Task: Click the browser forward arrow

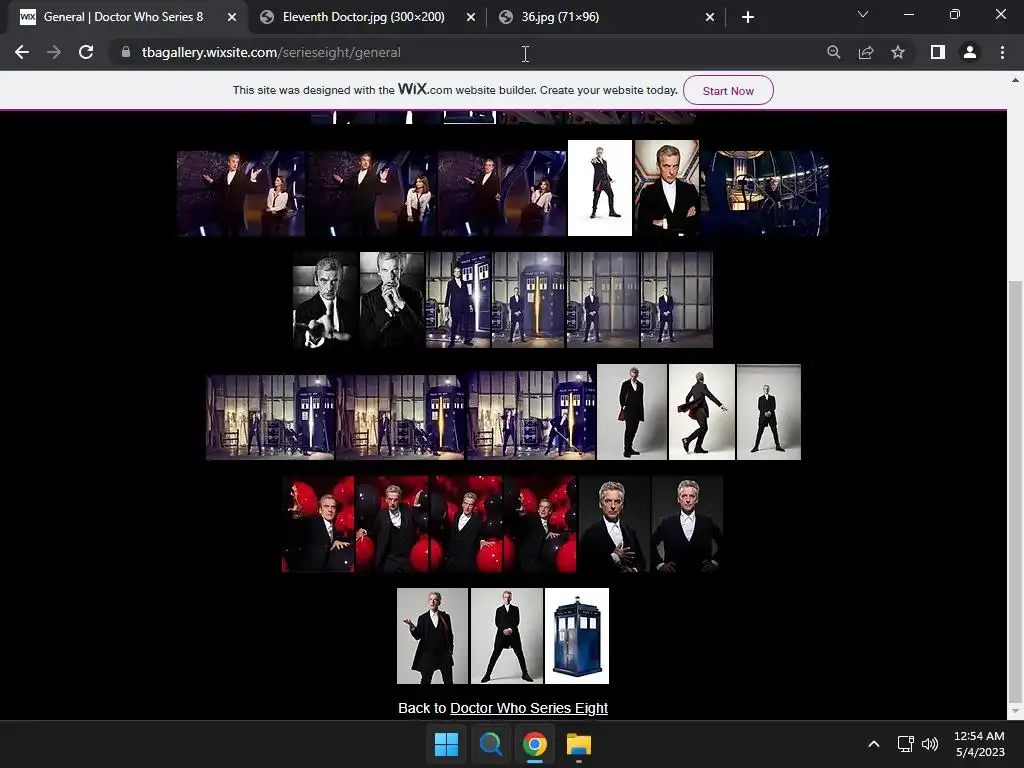Action: point(54,52)
